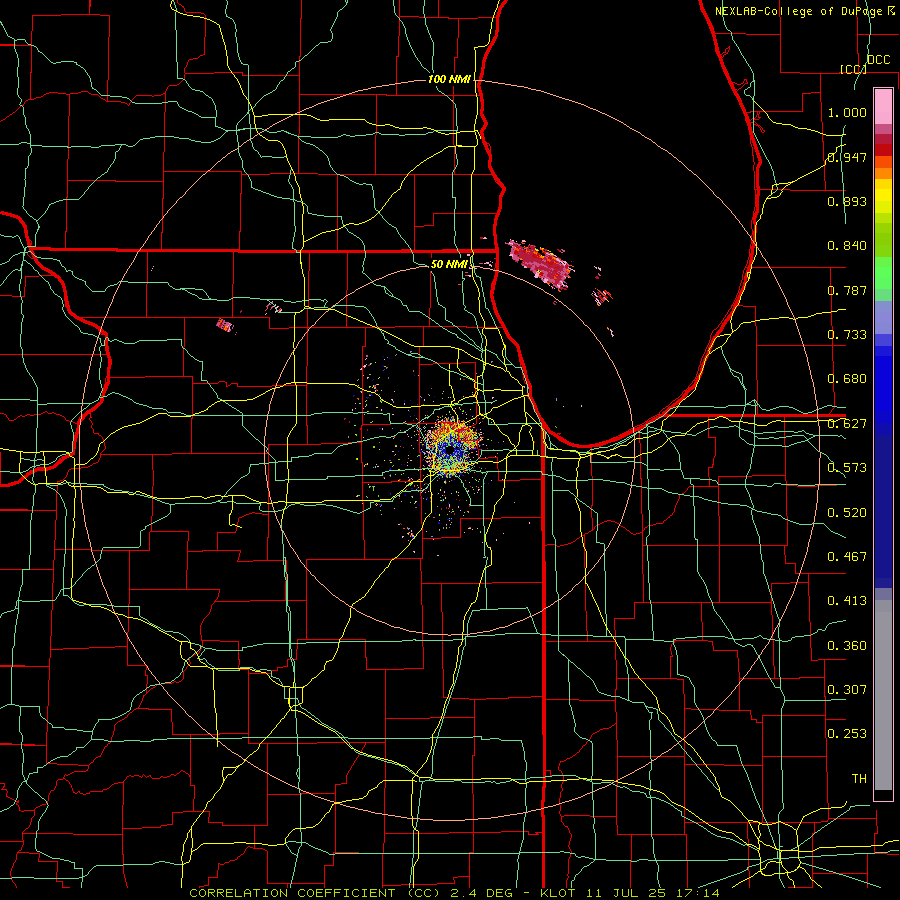Click the 17:14 timestamp

699,893
